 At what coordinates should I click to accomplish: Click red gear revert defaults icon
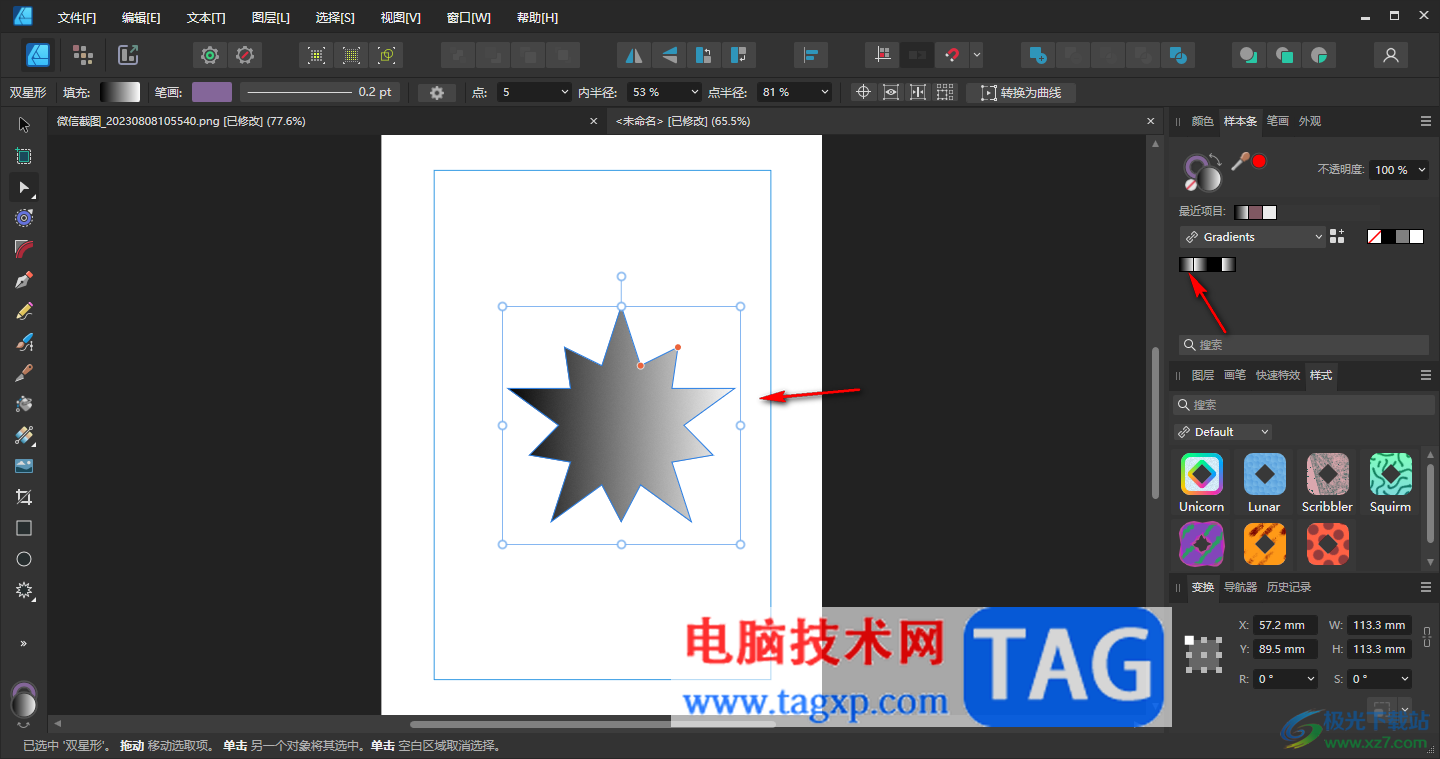coord(245,55)
